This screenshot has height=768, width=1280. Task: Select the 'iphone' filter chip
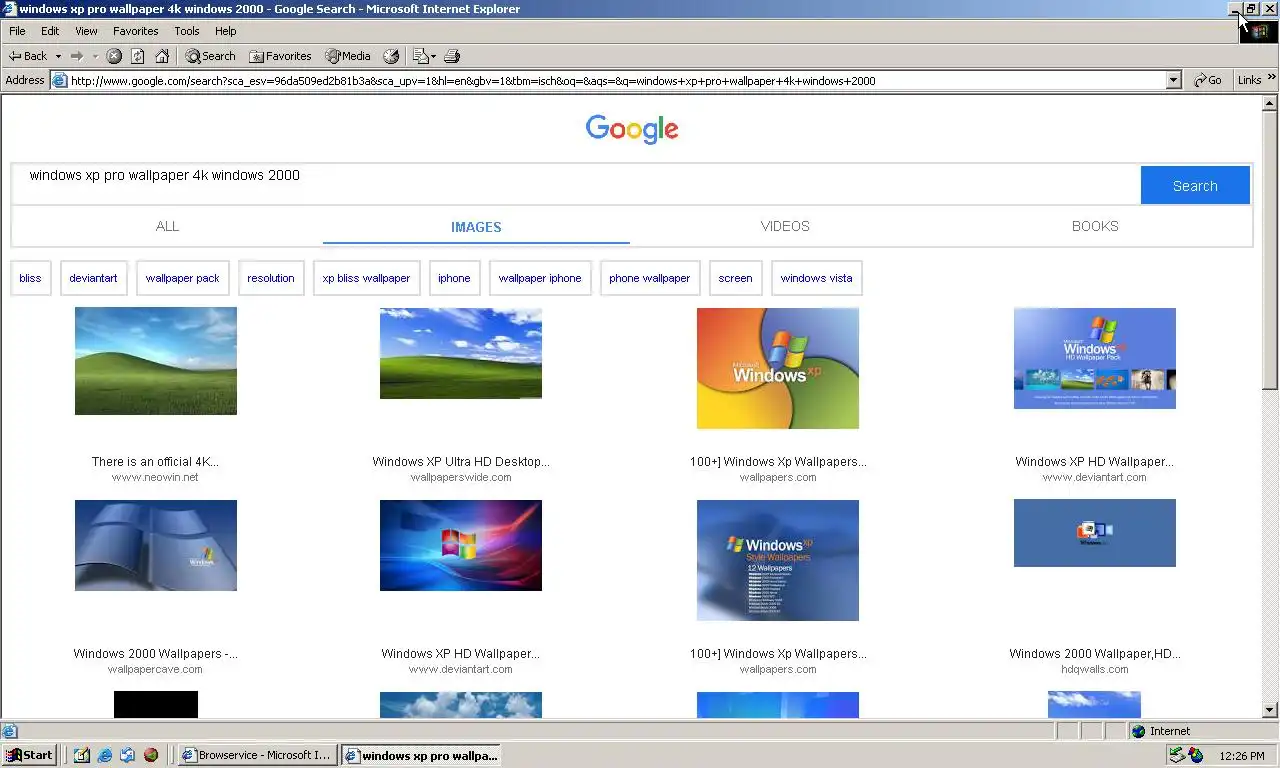click(x=454, y=278)
